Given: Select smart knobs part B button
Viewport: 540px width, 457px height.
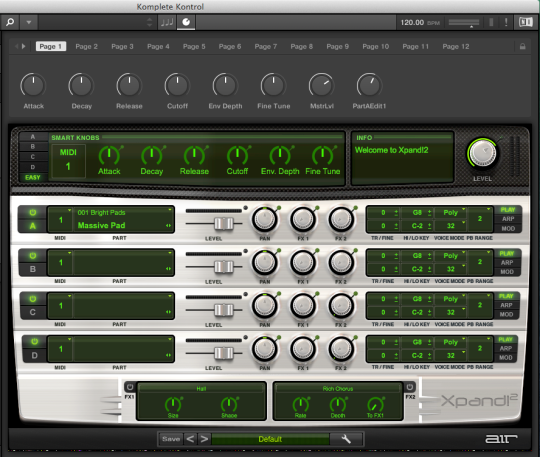Looking at the screenshot, I should click(x=33, y=146).
